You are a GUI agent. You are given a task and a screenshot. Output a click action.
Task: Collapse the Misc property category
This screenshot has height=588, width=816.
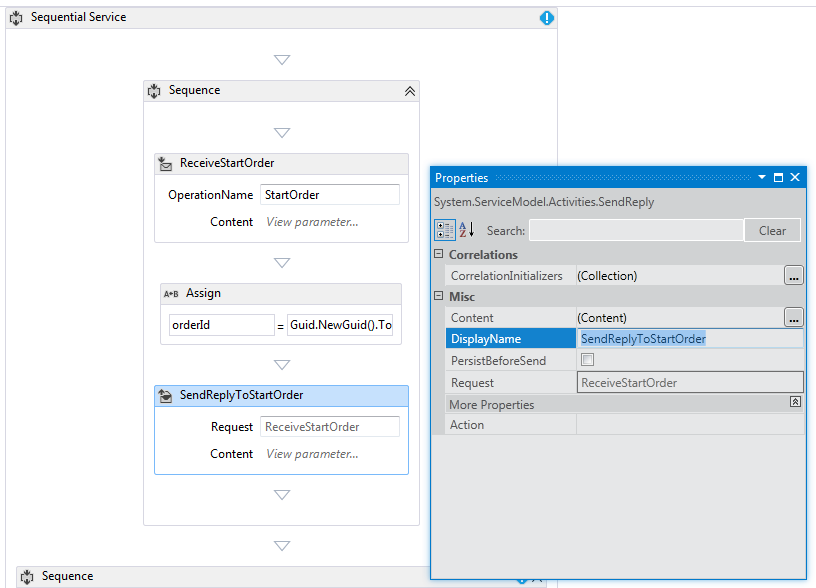pos(437,296)
